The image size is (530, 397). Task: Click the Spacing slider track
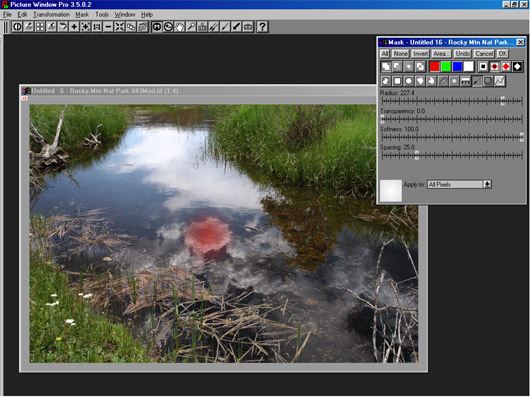452,155
